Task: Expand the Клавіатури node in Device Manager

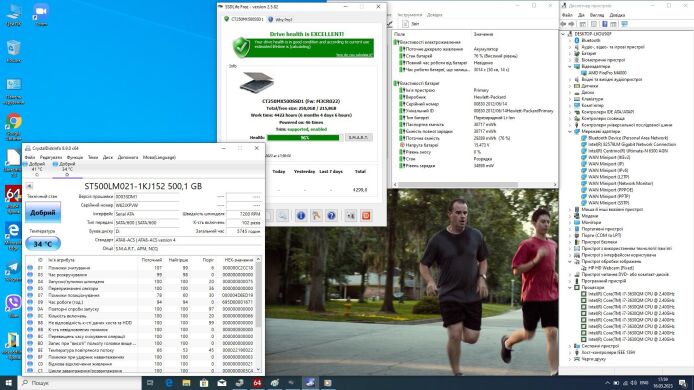Action: pos(570,99)
